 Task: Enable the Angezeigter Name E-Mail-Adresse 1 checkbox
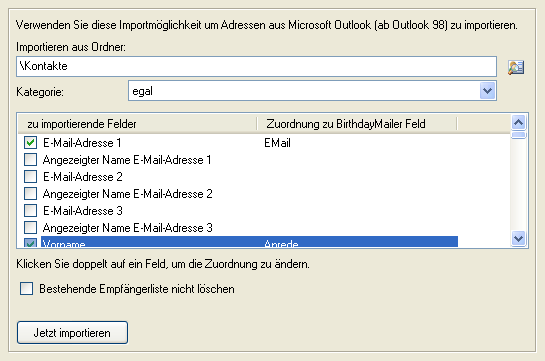30,159
